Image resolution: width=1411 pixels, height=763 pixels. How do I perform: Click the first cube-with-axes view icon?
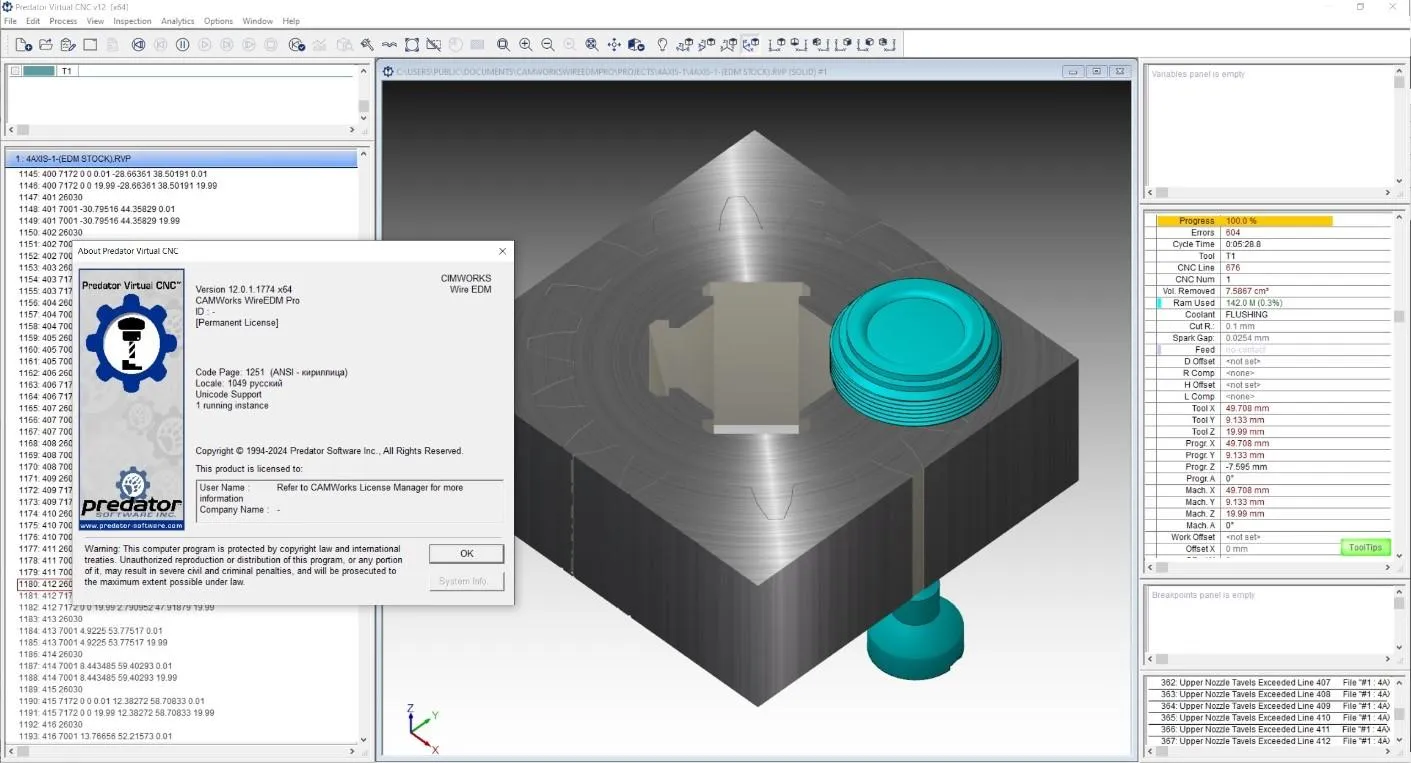pos(685,45)
